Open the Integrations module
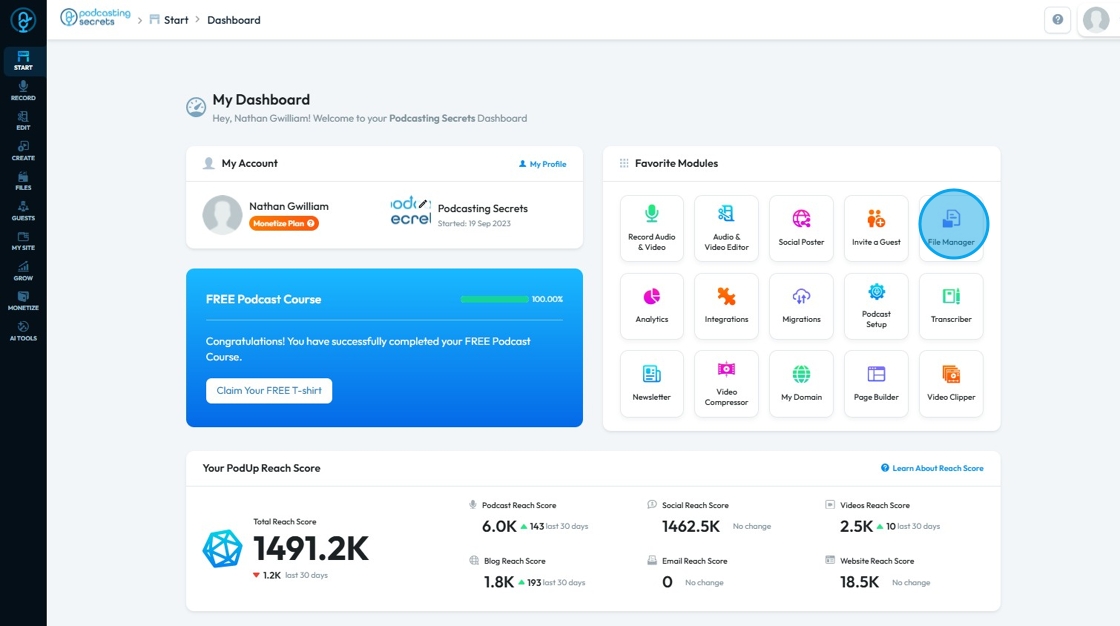Viewport: 1120px width, 626px height. coord(726,306)
